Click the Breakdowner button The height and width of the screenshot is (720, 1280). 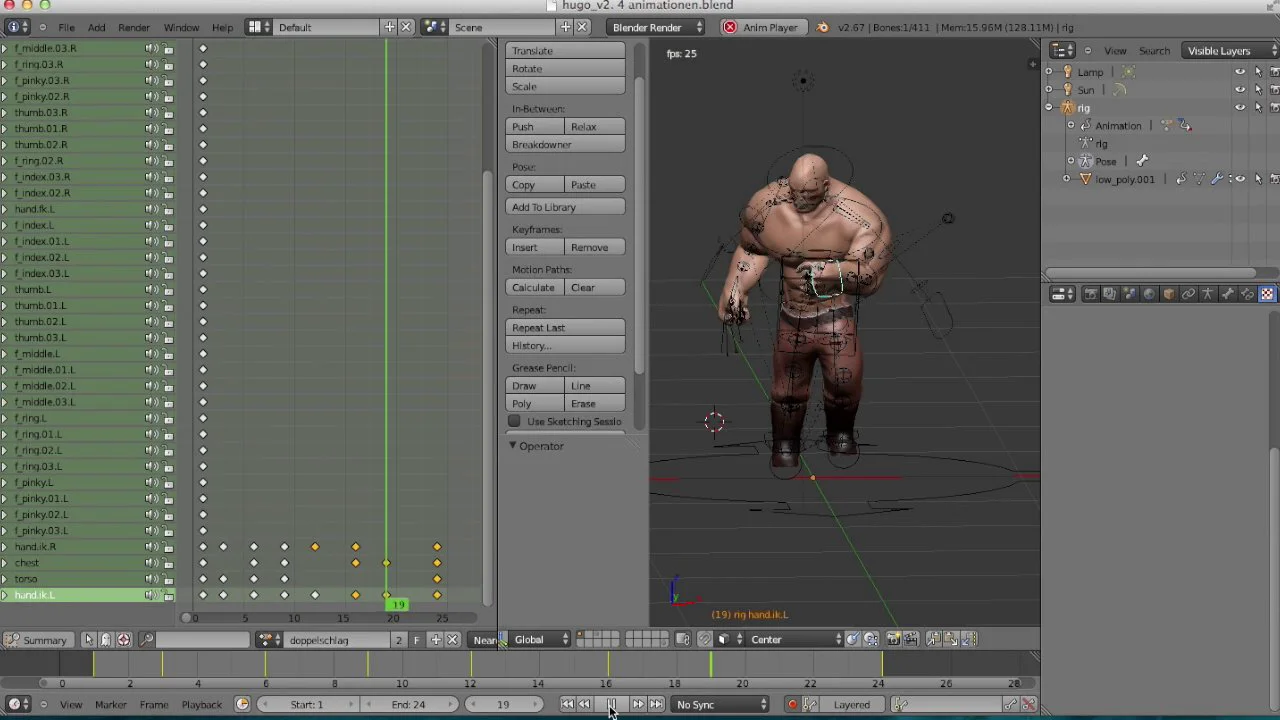566,145
